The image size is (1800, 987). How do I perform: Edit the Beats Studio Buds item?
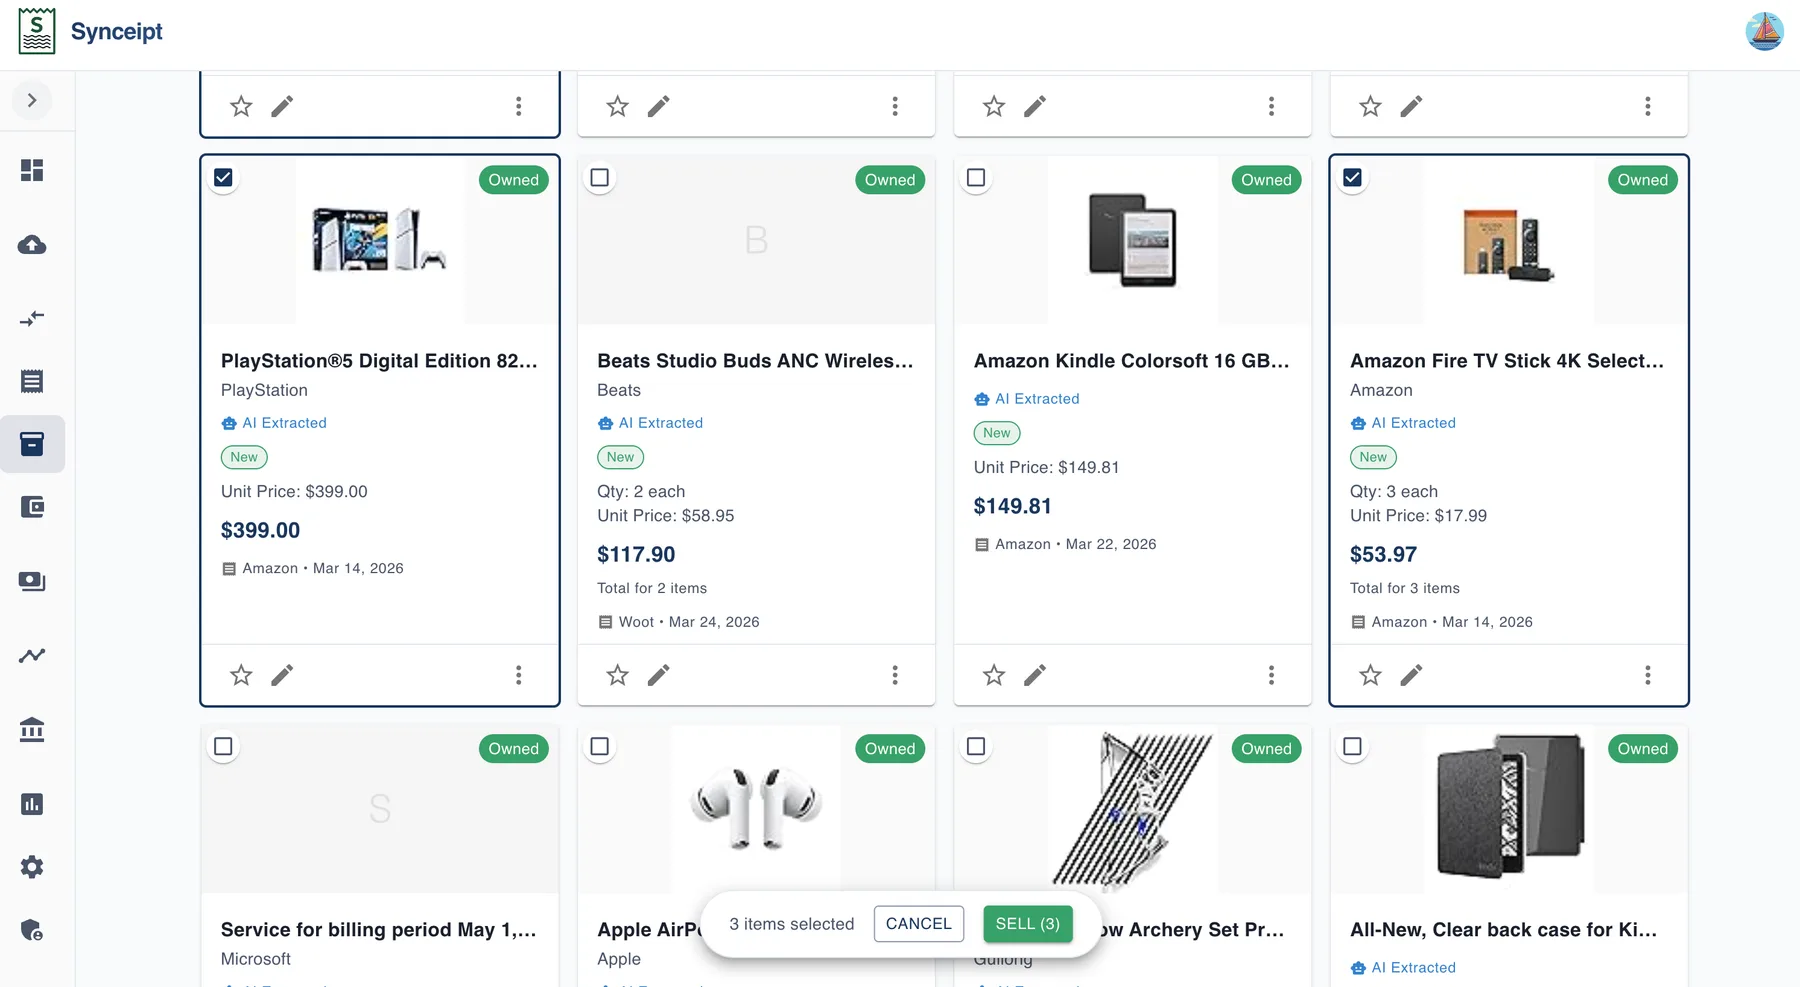[x=659, y=675]
